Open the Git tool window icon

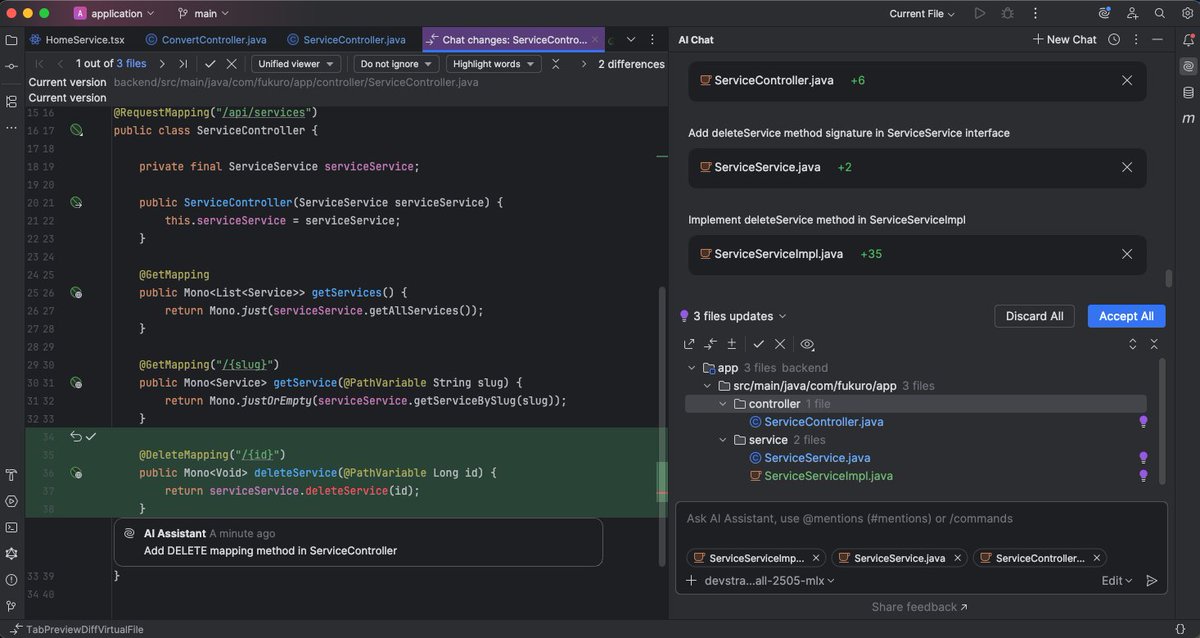pyautogui.click(x=11, y=605)
